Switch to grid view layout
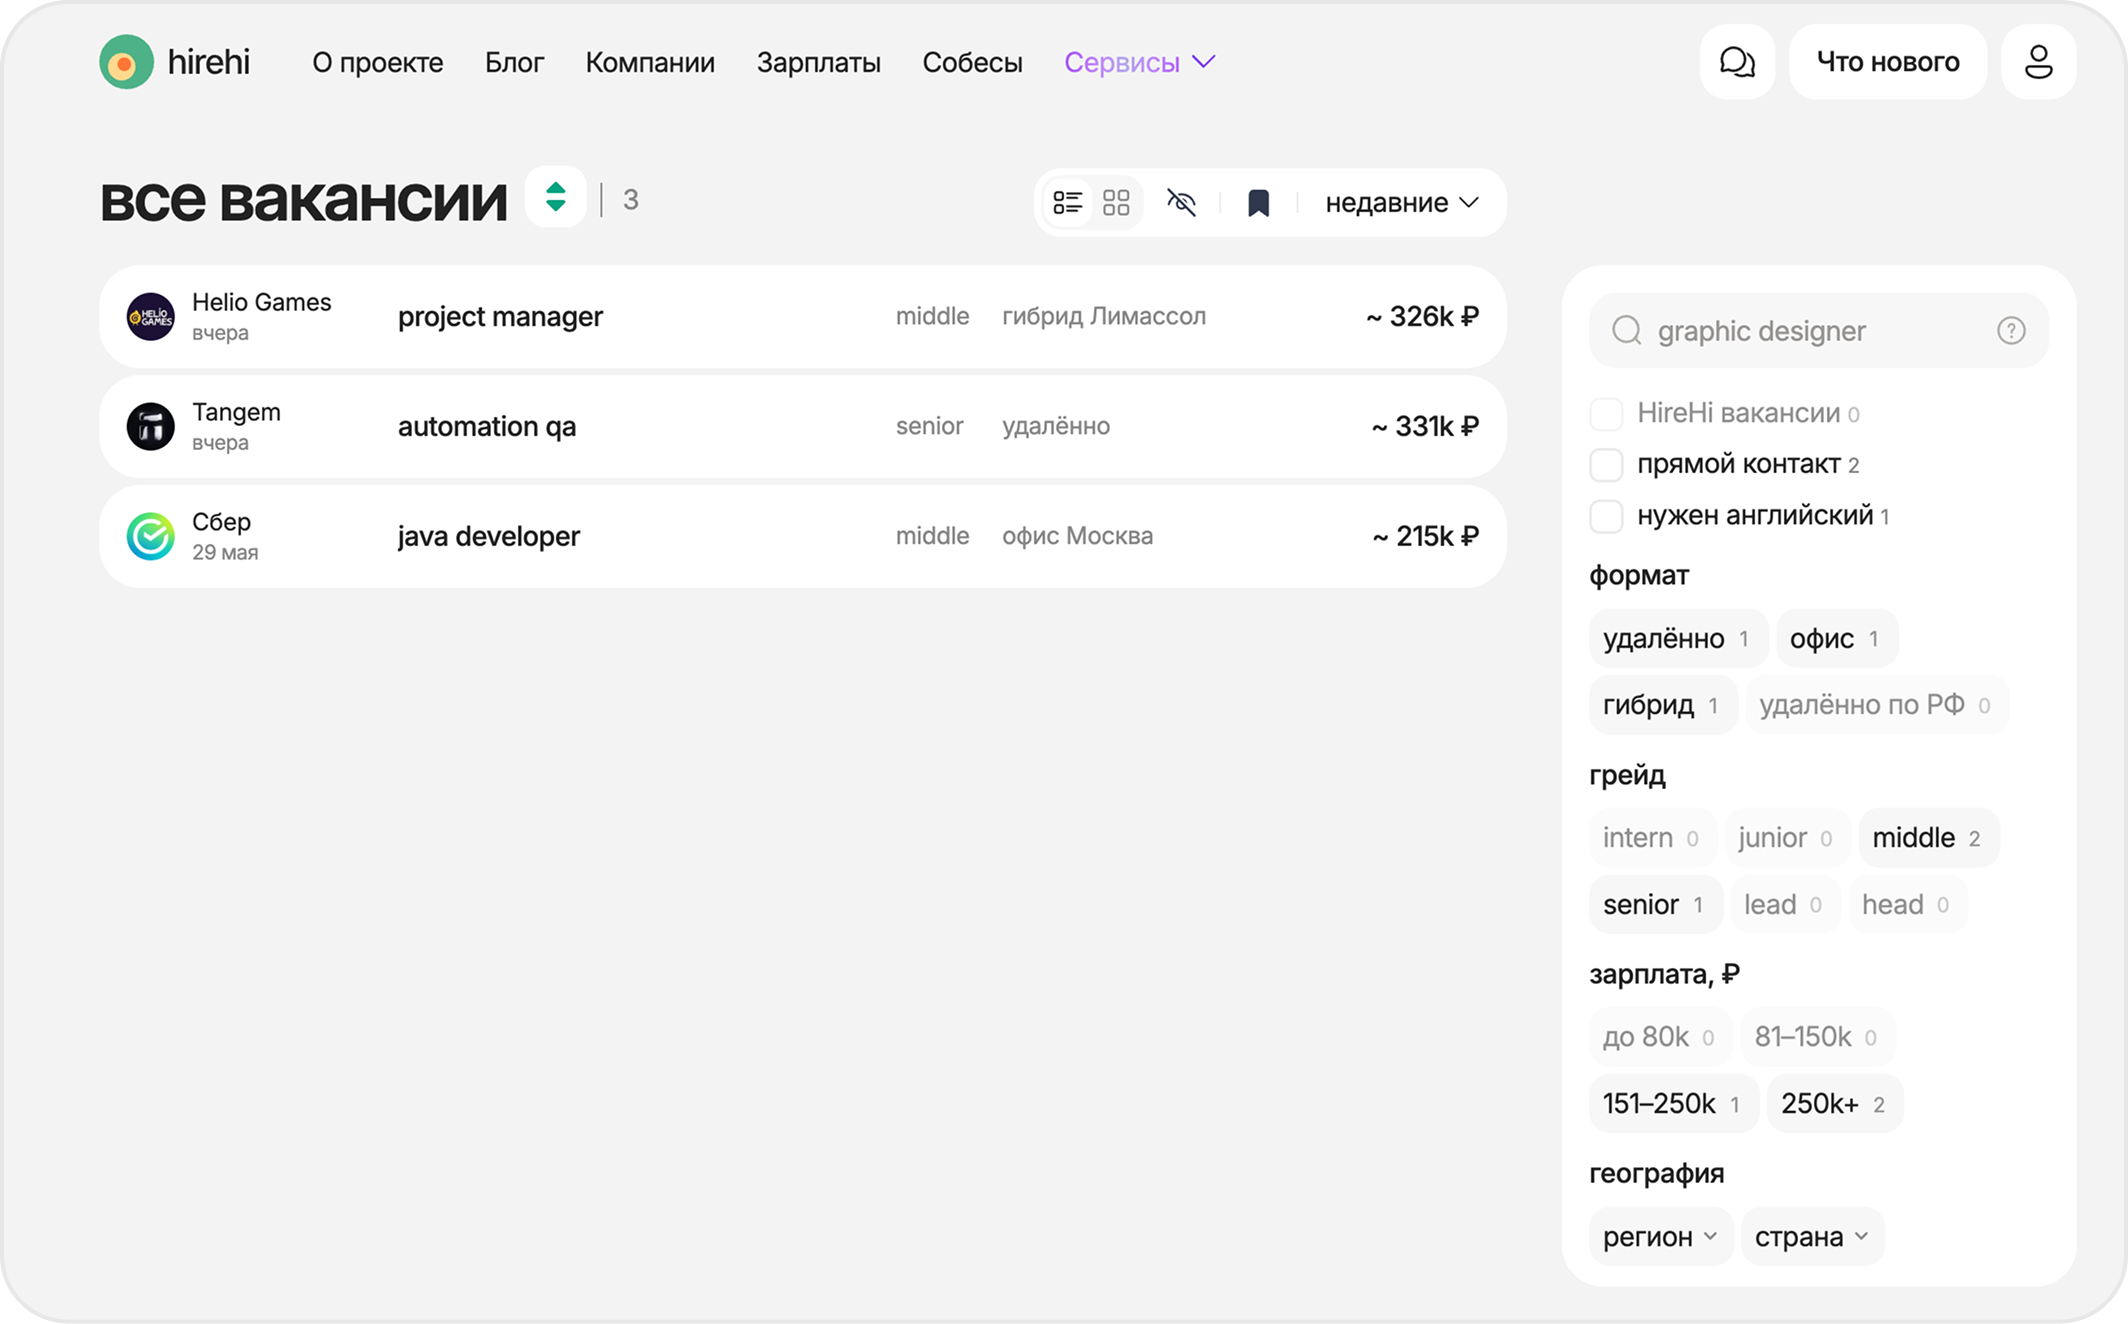2128x1324 pixels. [1116, 203]
